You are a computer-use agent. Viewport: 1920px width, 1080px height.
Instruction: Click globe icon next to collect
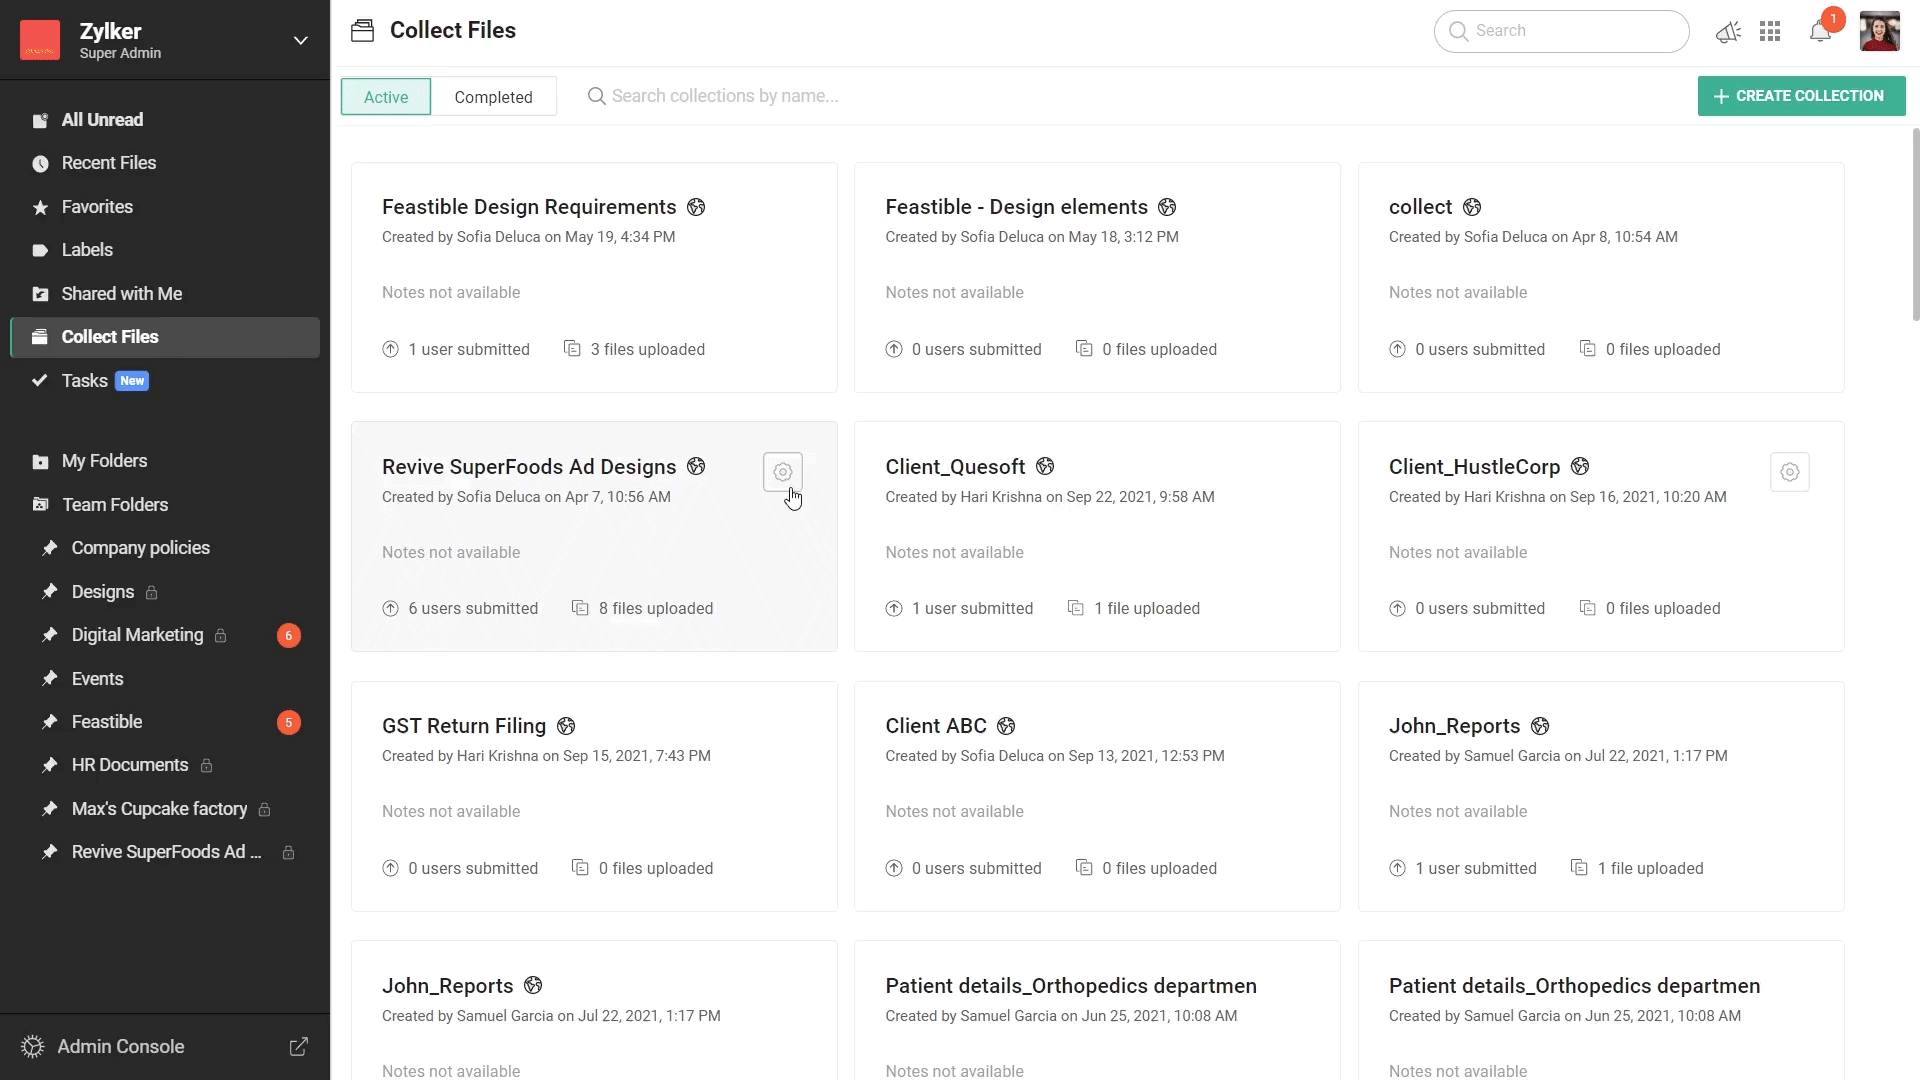pos(1472,207)
